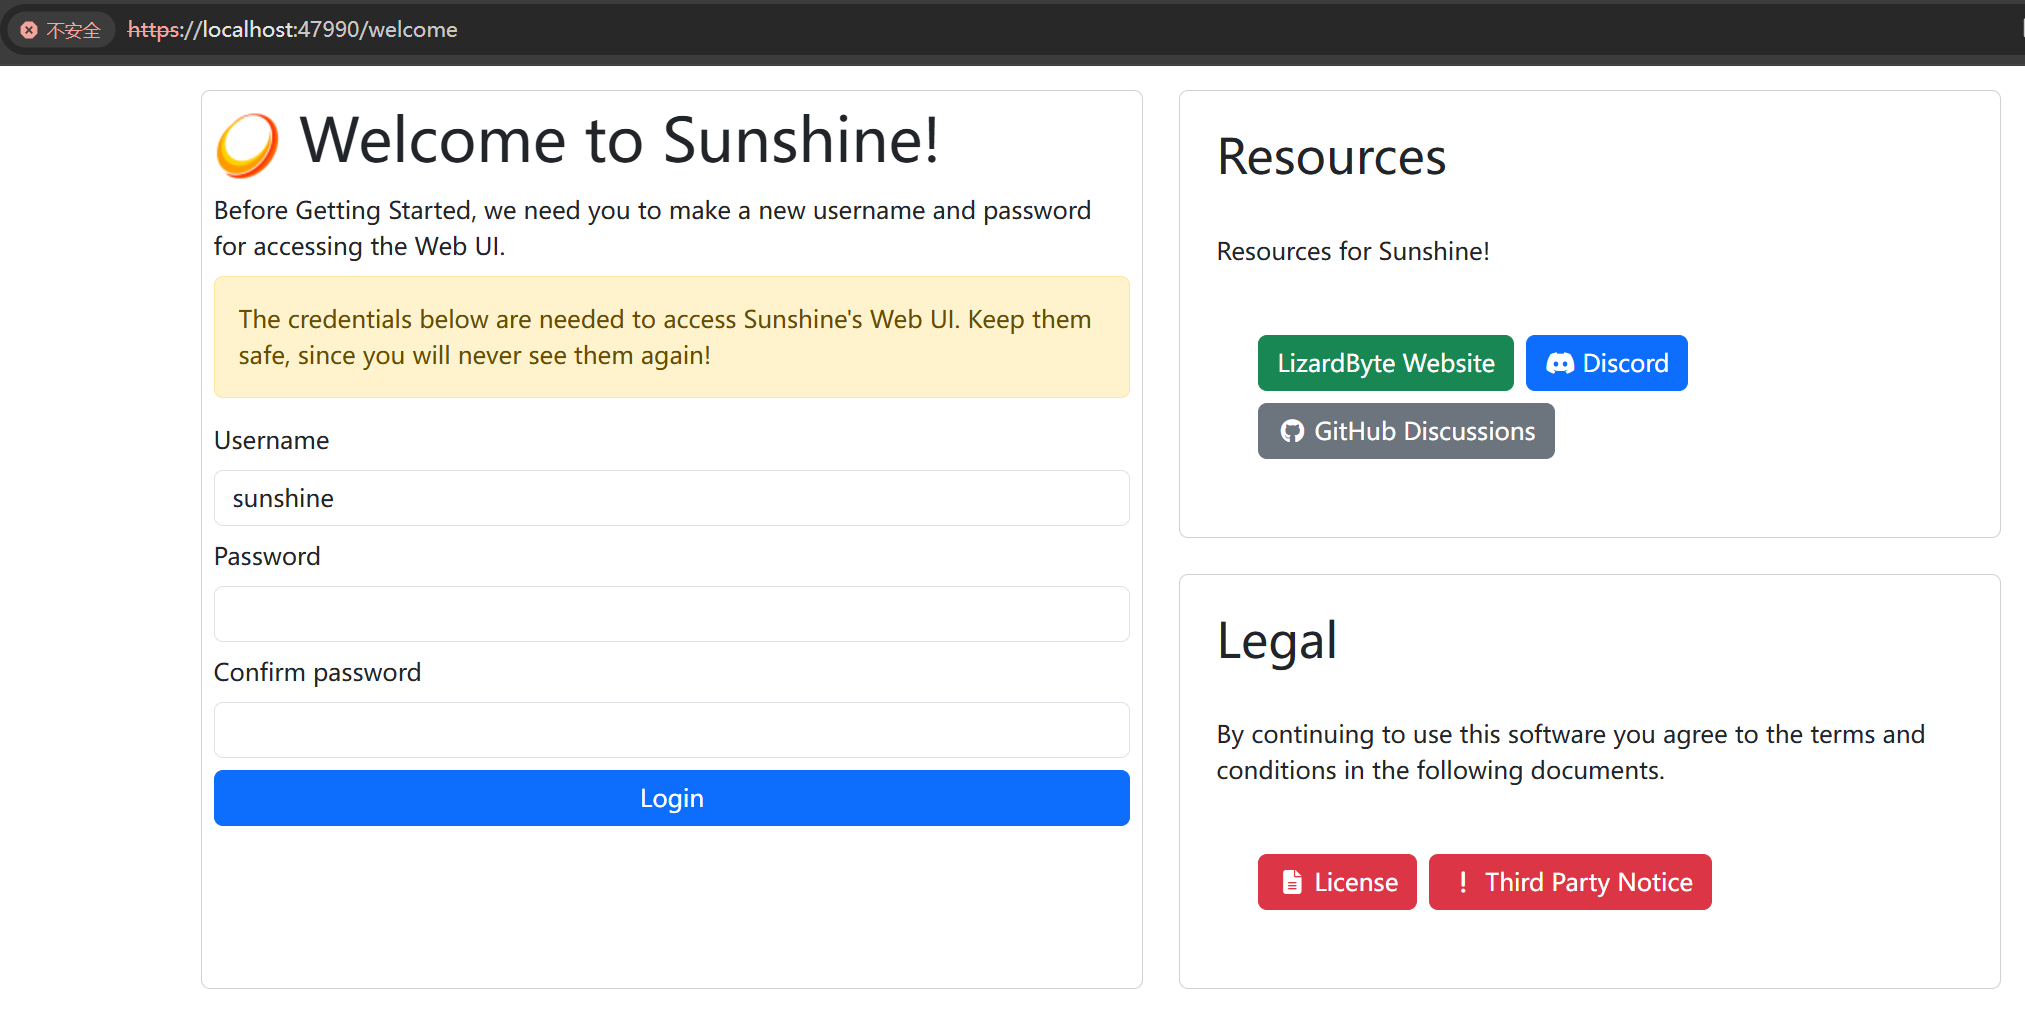This screenshot has height=1032, width=2025.
Task: Click the Resources panel heading
Action: pos(1331,157)
